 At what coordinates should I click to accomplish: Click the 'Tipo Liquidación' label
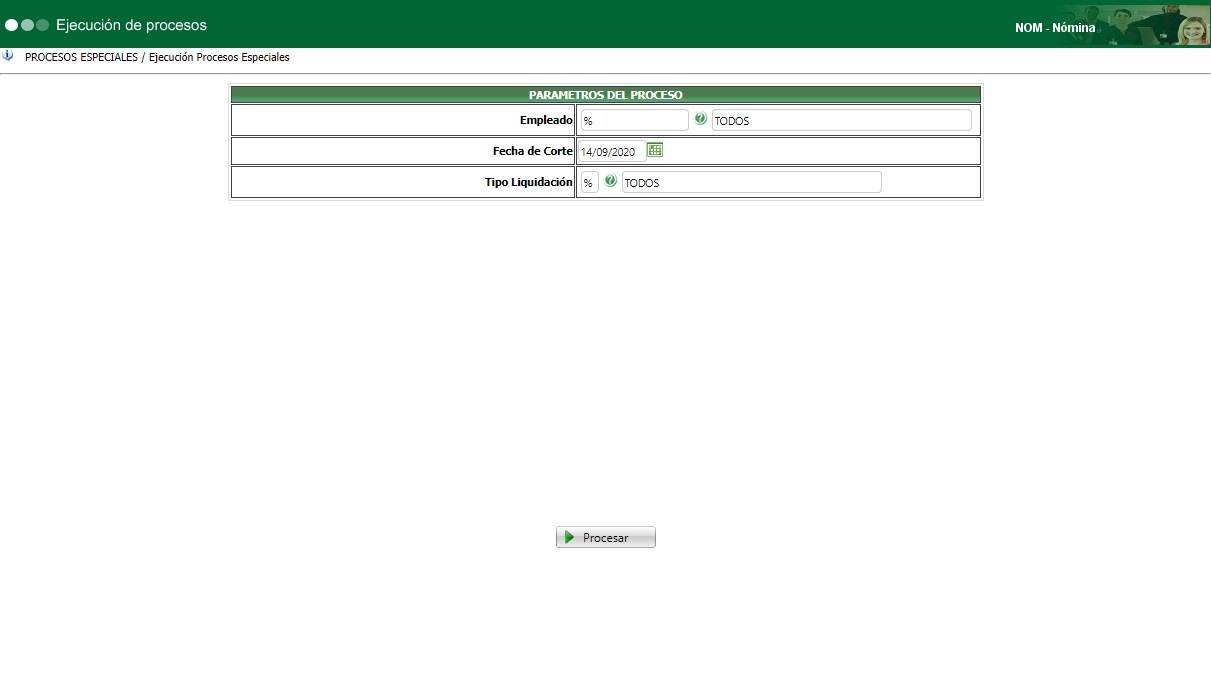click(x=529, y=182)
